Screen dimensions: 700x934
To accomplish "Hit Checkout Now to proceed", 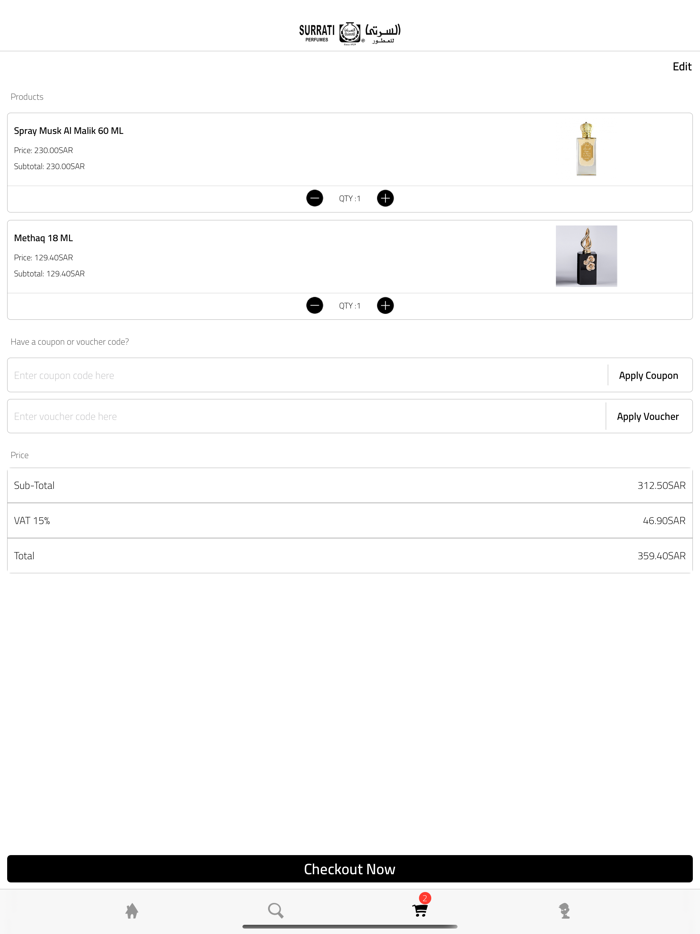I will click(x=349, y=868).
